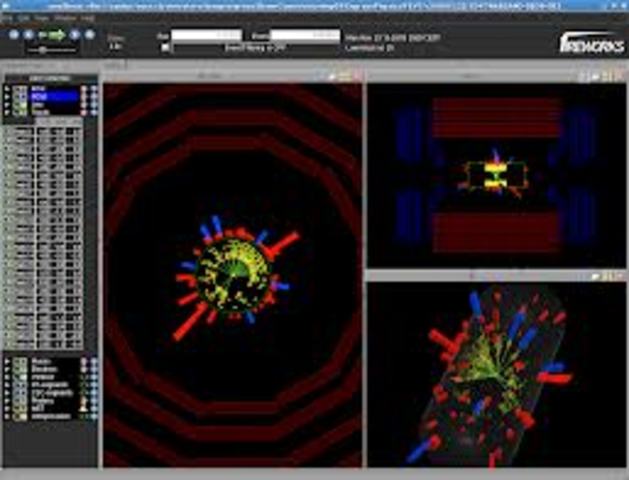Click the Event filtering button
The width and height of the screenshot is (629, 480).
point(255,48)
